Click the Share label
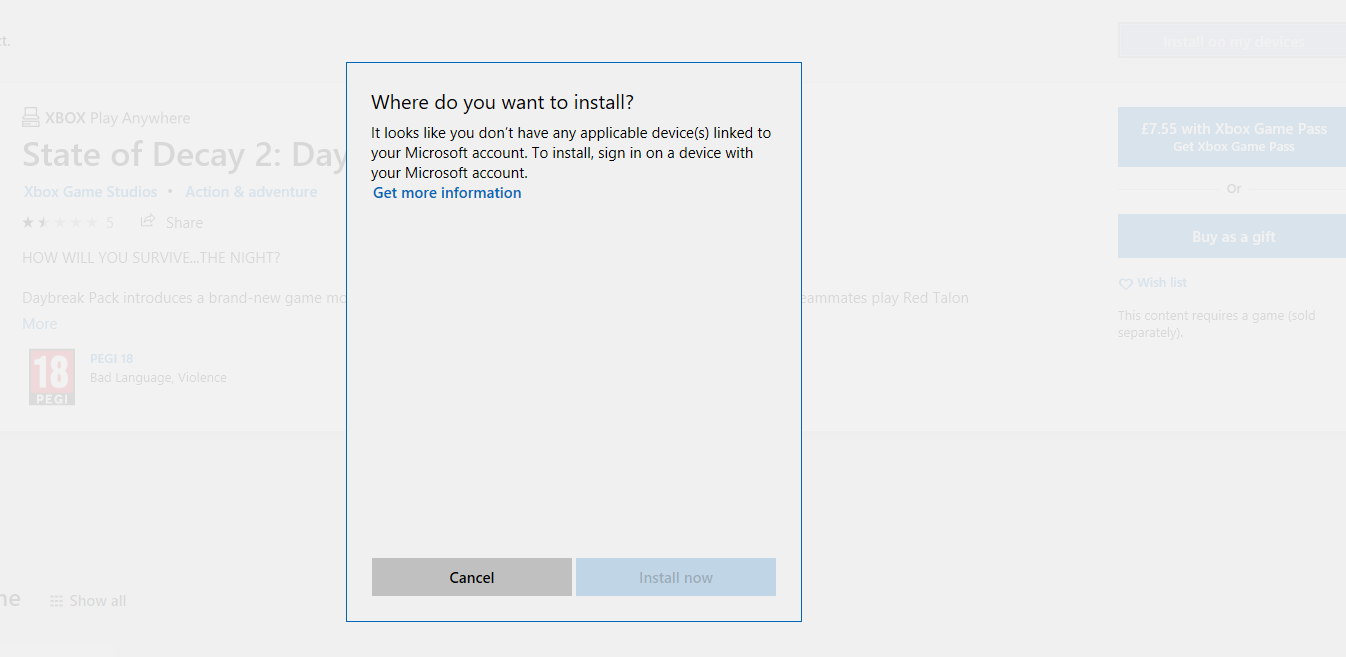This screenshot has width=1346, height=657. pyautogui.click(x=184, y=223)
